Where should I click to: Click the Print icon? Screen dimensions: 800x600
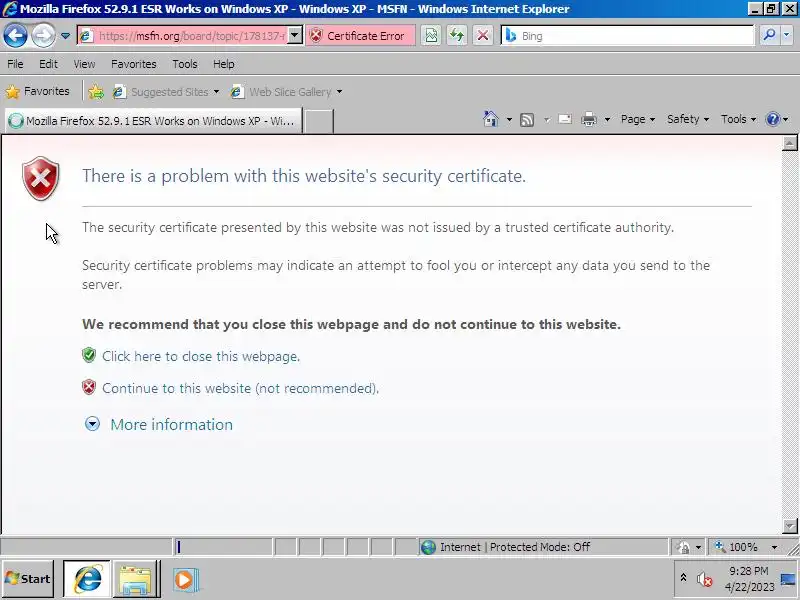[589, 119]
